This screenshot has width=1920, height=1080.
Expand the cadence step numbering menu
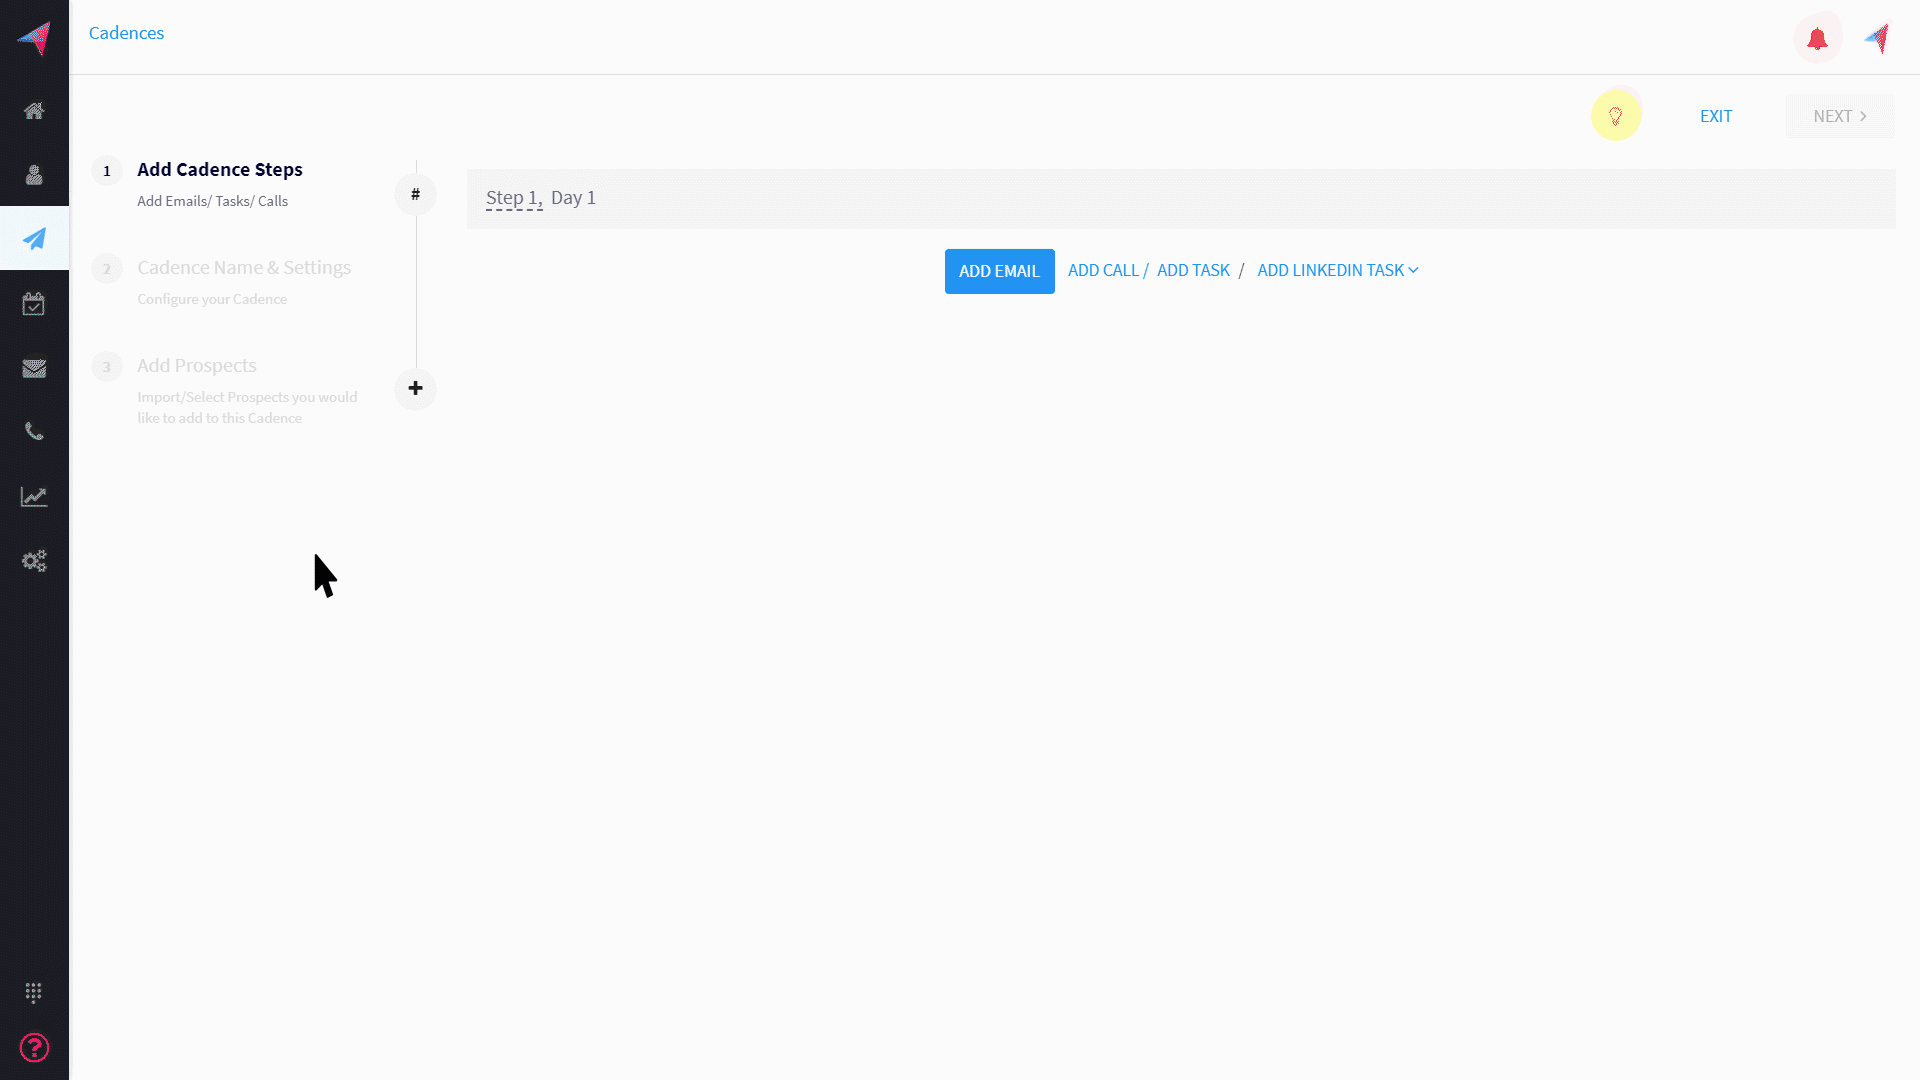(415, 195)
